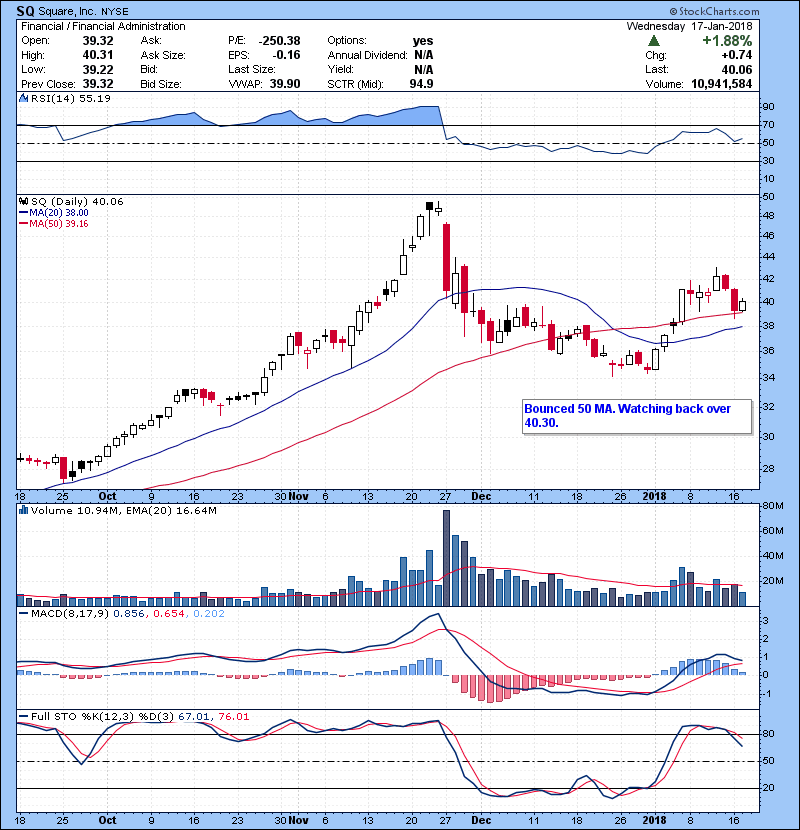The width and height of the screenshot is (800, 830).
Task: Click the RSI indicator area-chart icon
Action: coord(23,98)
